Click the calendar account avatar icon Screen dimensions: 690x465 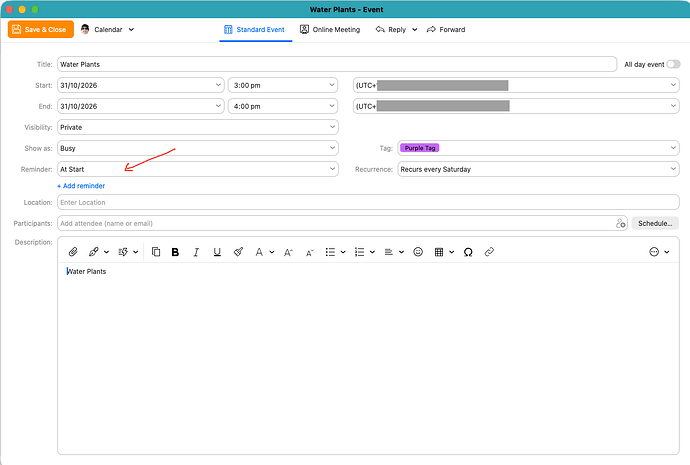[85, 29]
